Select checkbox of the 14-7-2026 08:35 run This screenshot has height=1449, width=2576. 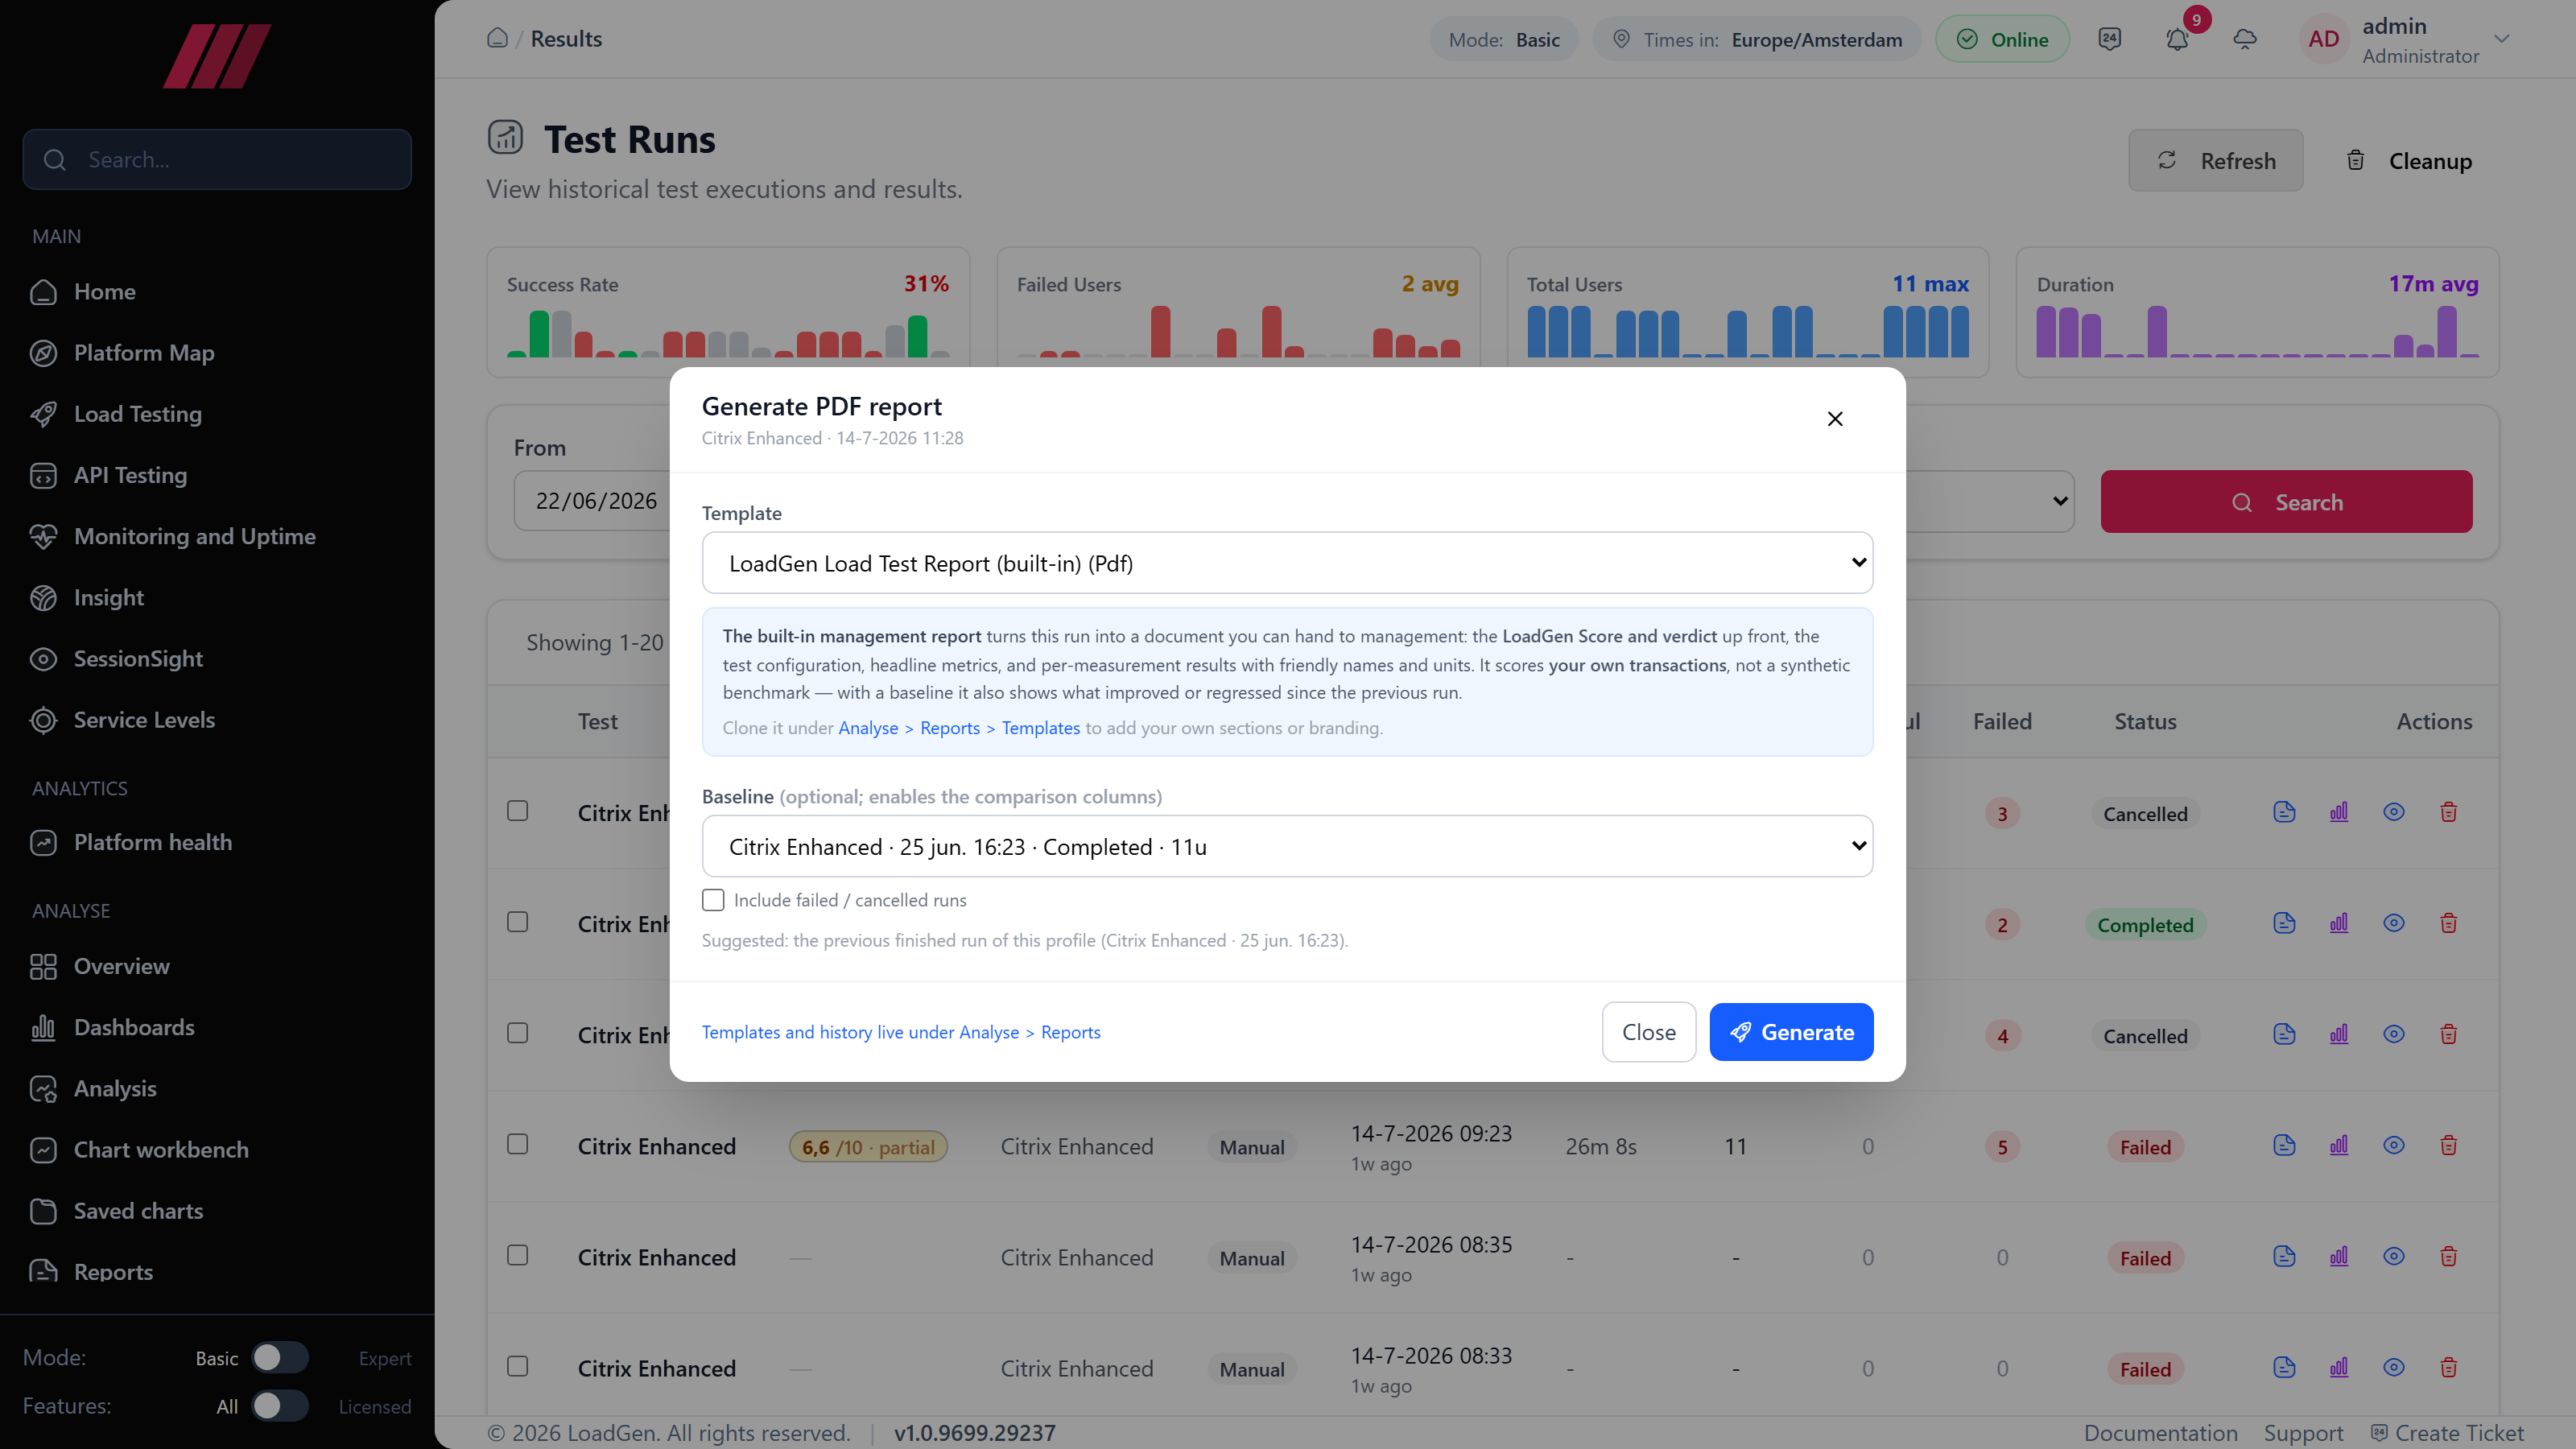click(517, 1255)
